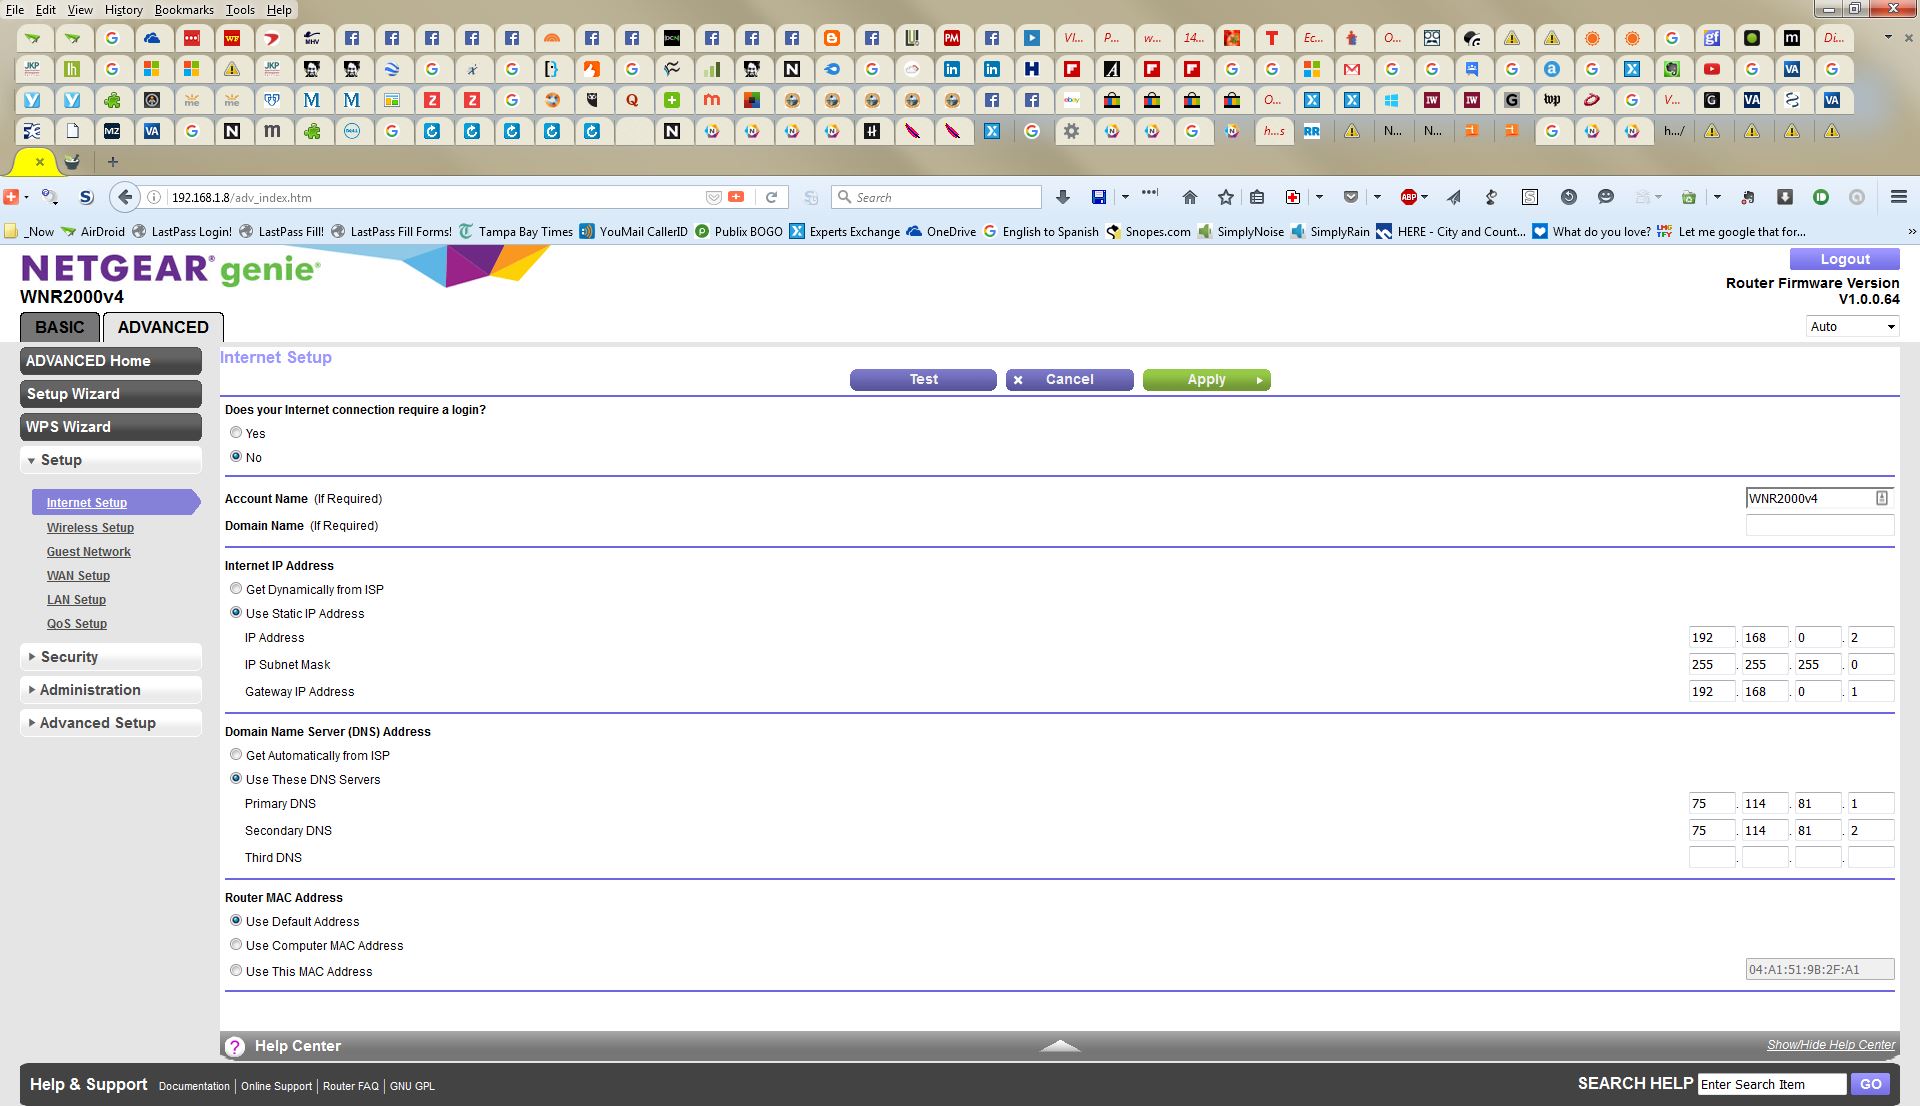Choose Get Dynamically from ISP
The width and height of the screenshot is (1920, 1106).
pyautogui.click(x=236, y=589)
